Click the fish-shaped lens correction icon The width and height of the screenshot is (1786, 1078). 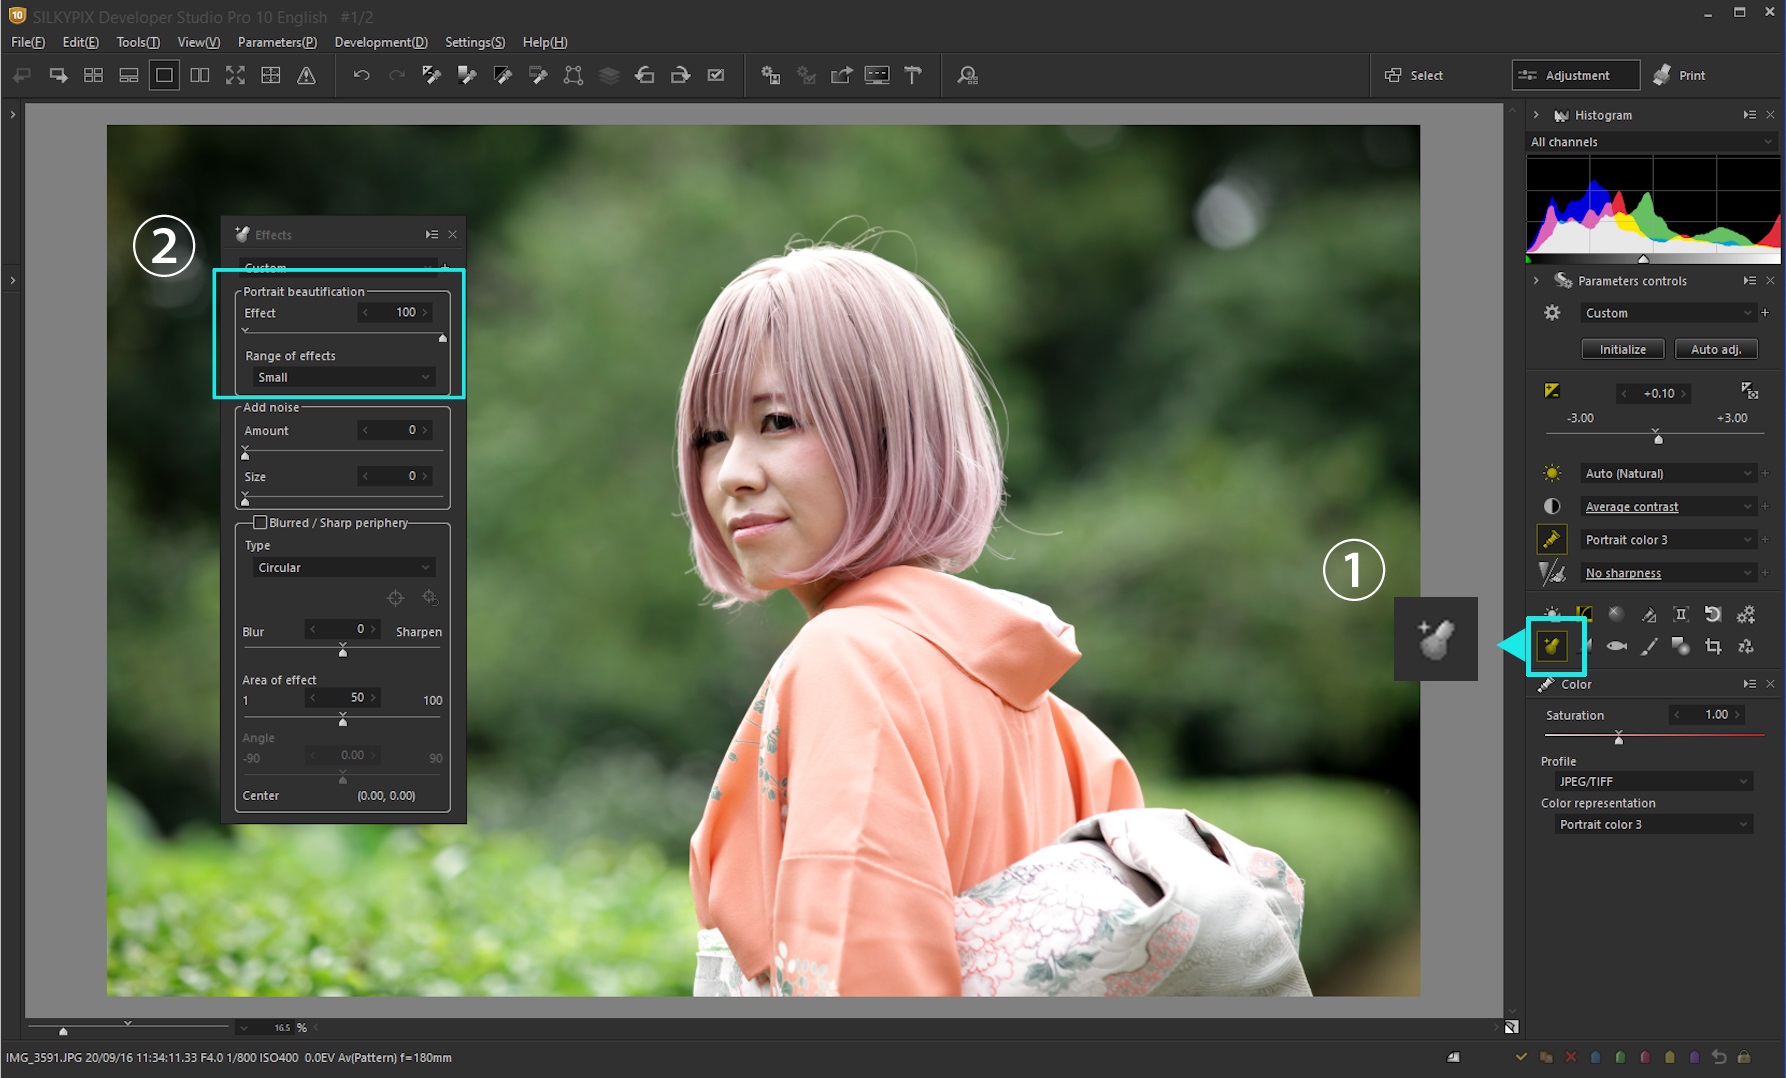pyautogui.click(x=1616, y=646)
